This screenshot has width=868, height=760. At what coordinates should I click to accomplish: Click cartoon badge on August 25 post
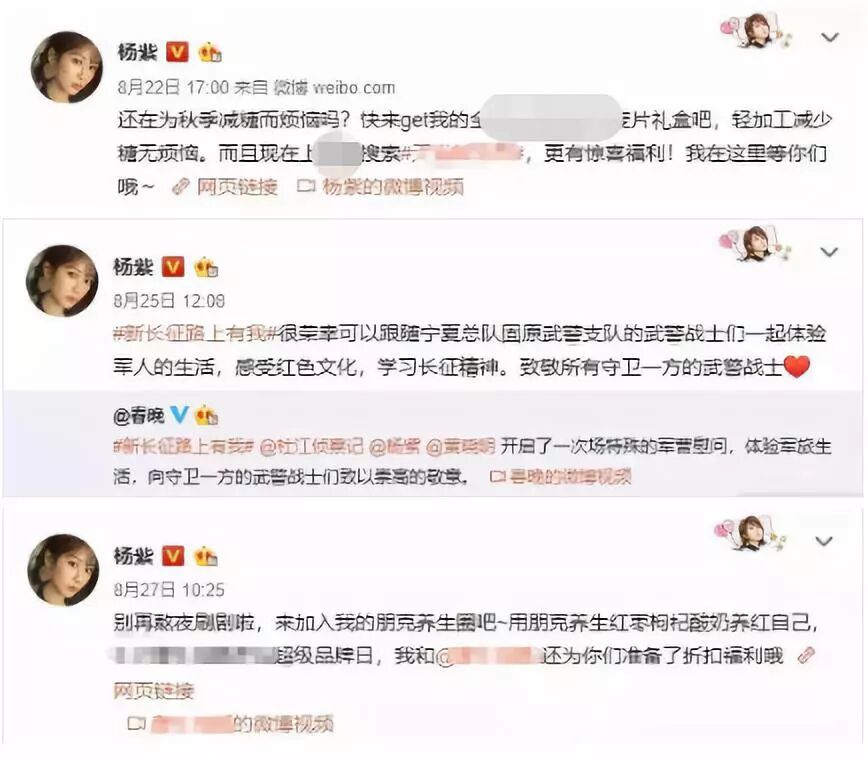point(753,244)
